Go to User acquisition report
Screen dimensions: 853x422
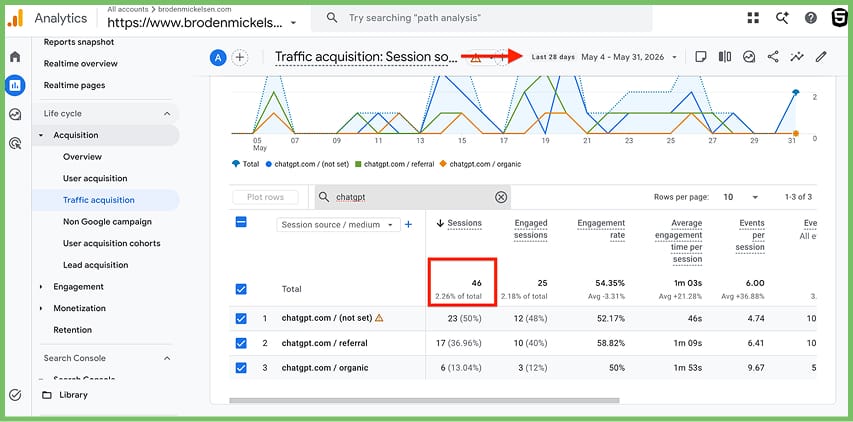pyautogui.click(x=95, y=178)
